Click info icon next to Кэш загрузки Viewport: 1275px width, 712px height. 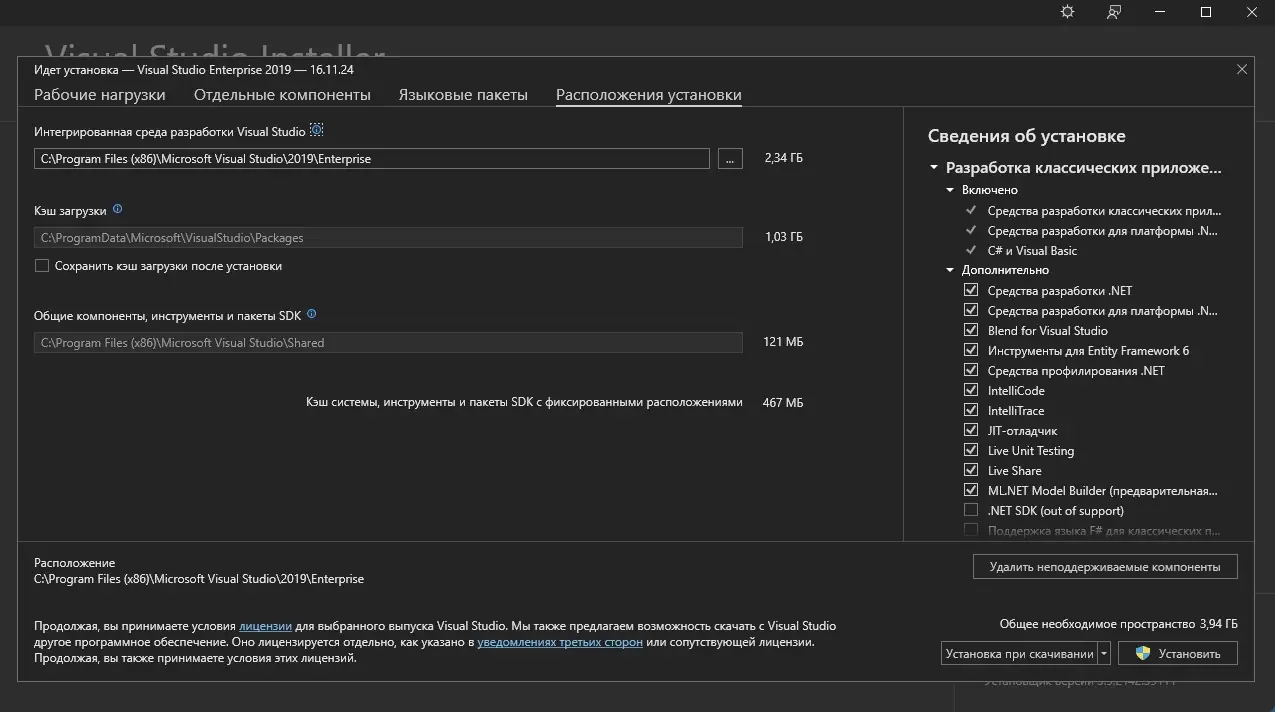click(117, 210)
